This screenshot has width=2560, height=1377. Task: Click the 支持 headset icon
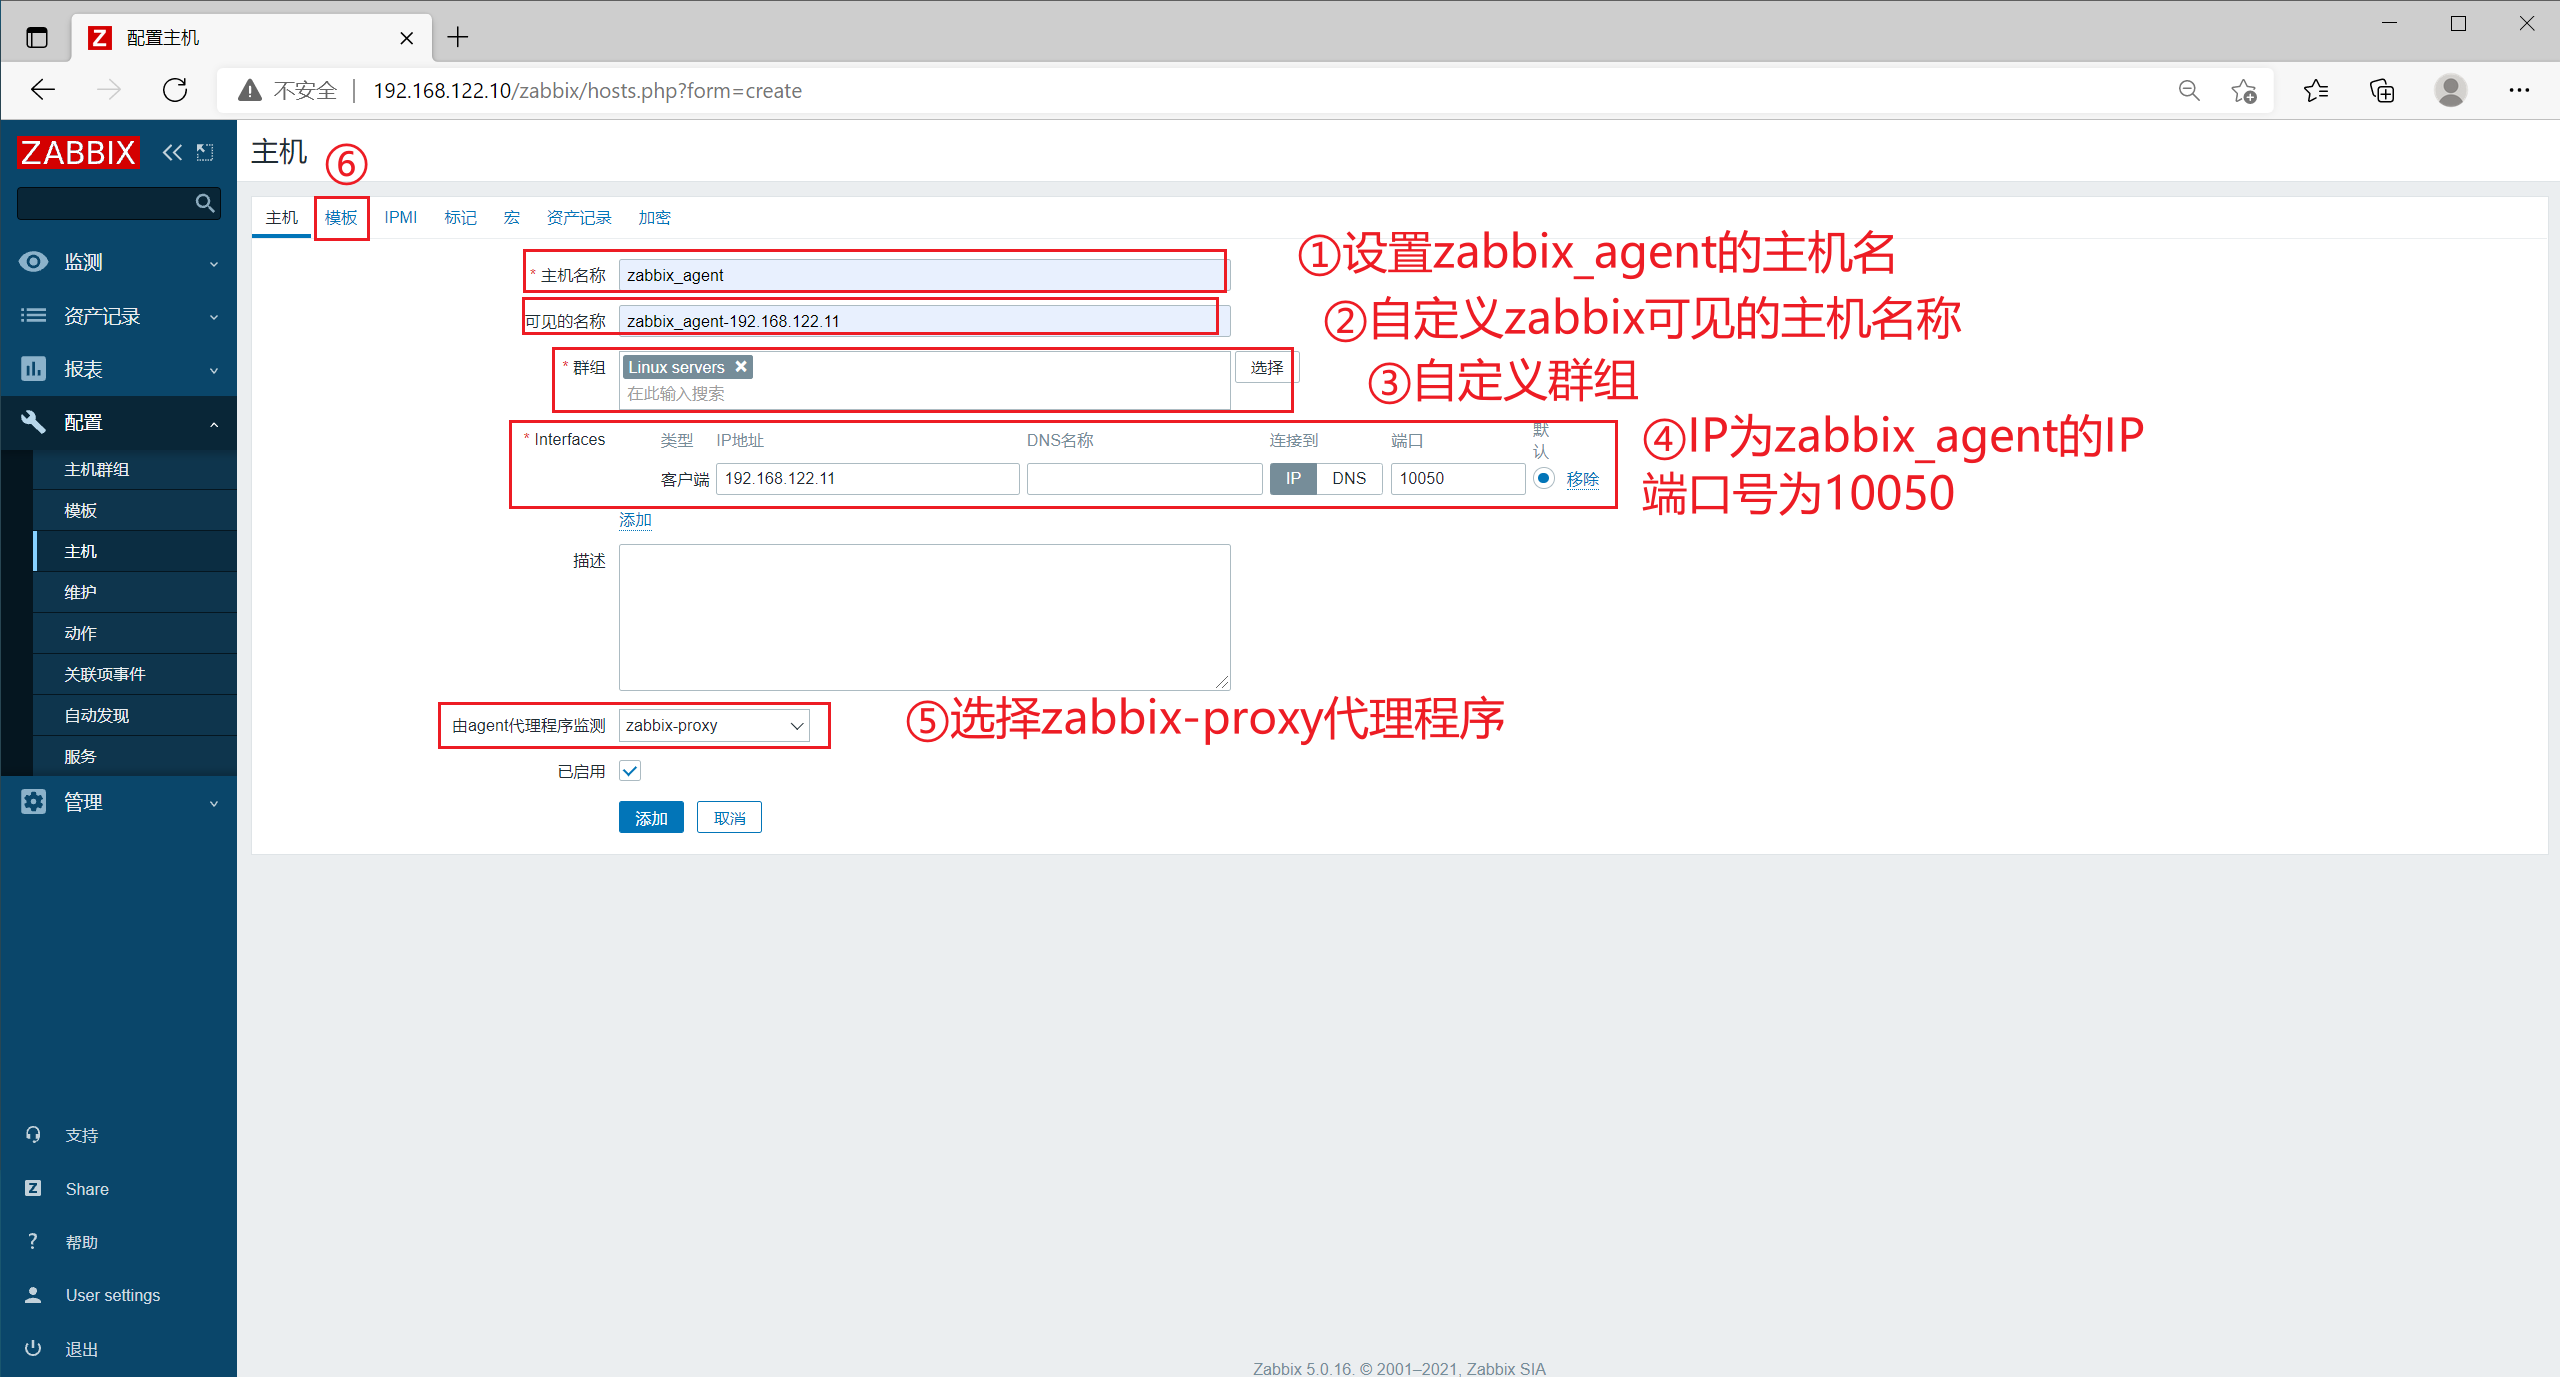33,1135
